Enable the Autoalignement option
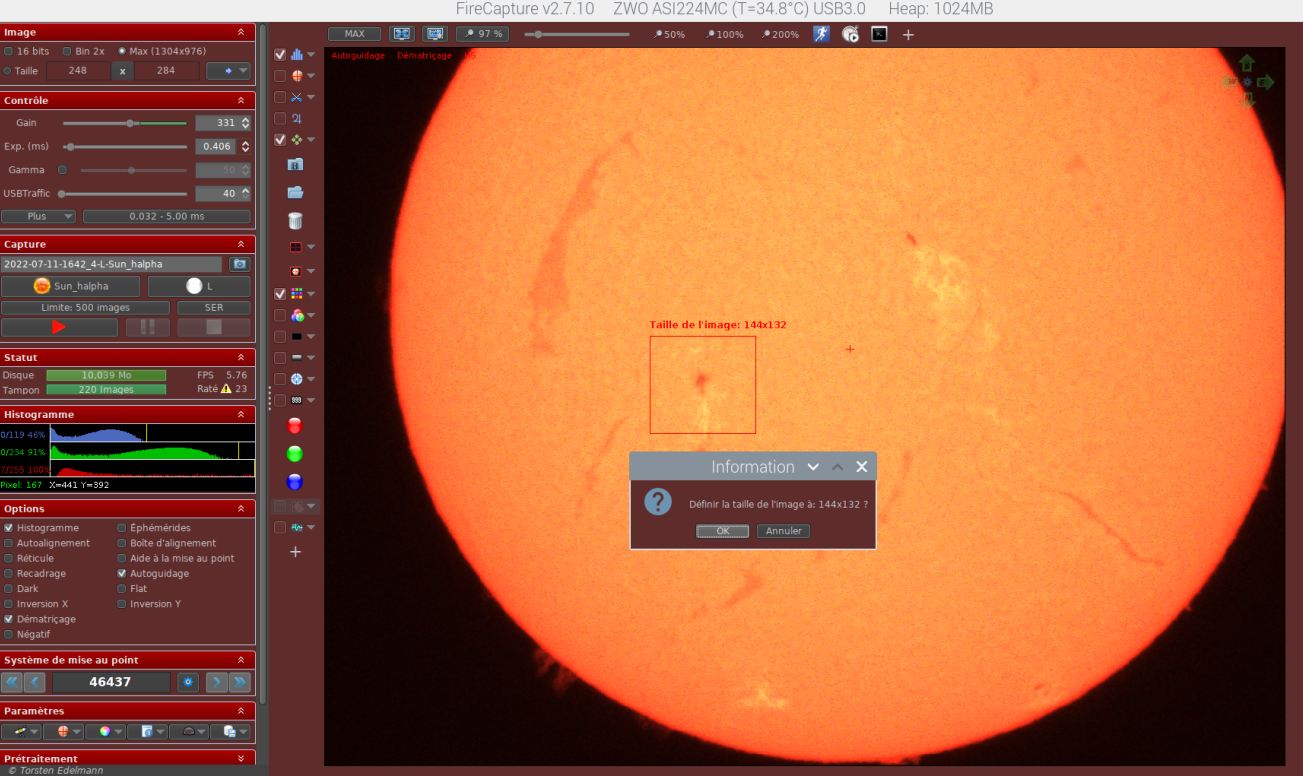The width and height of the screenshot is (1303, 776). click(9, 543)
